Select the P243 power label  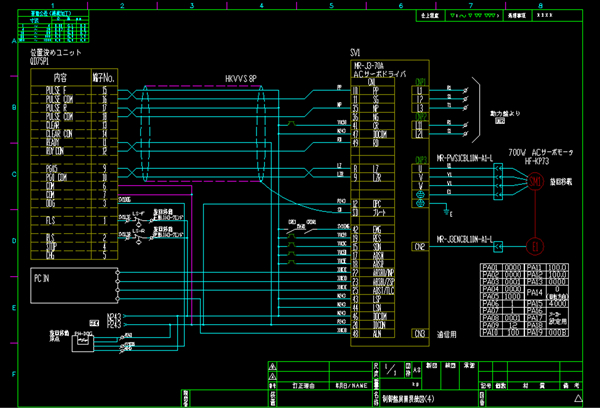coord(114,325)
